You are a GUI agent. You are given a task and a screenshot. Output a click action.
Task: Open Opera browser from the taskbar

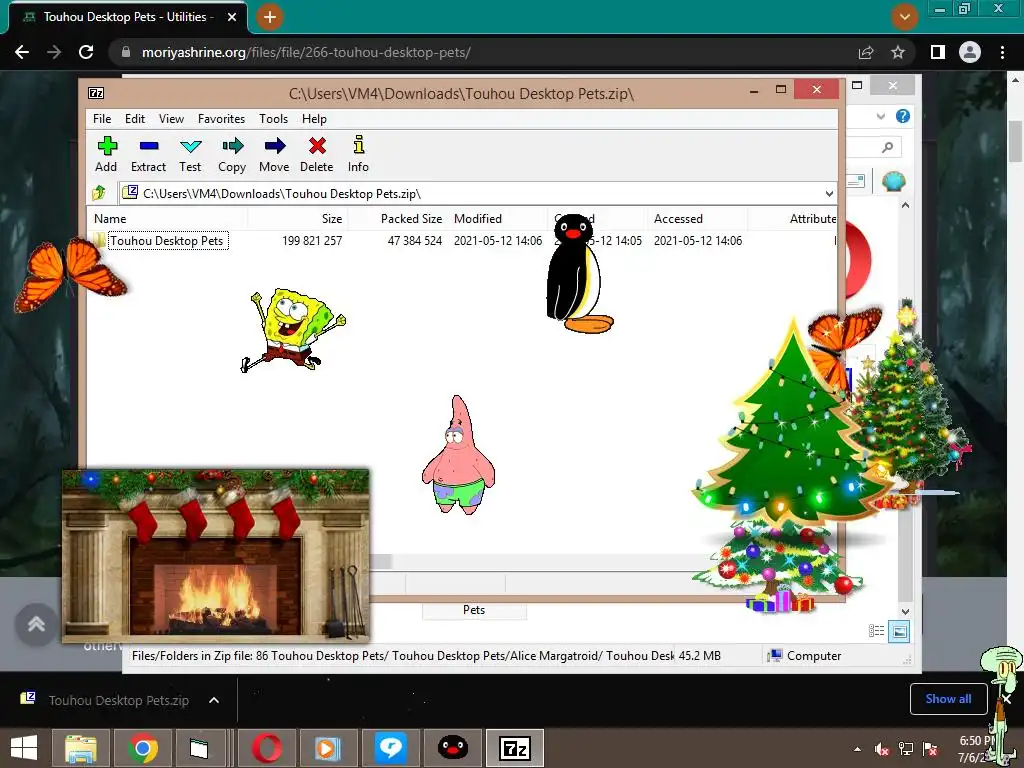point(267,748)
